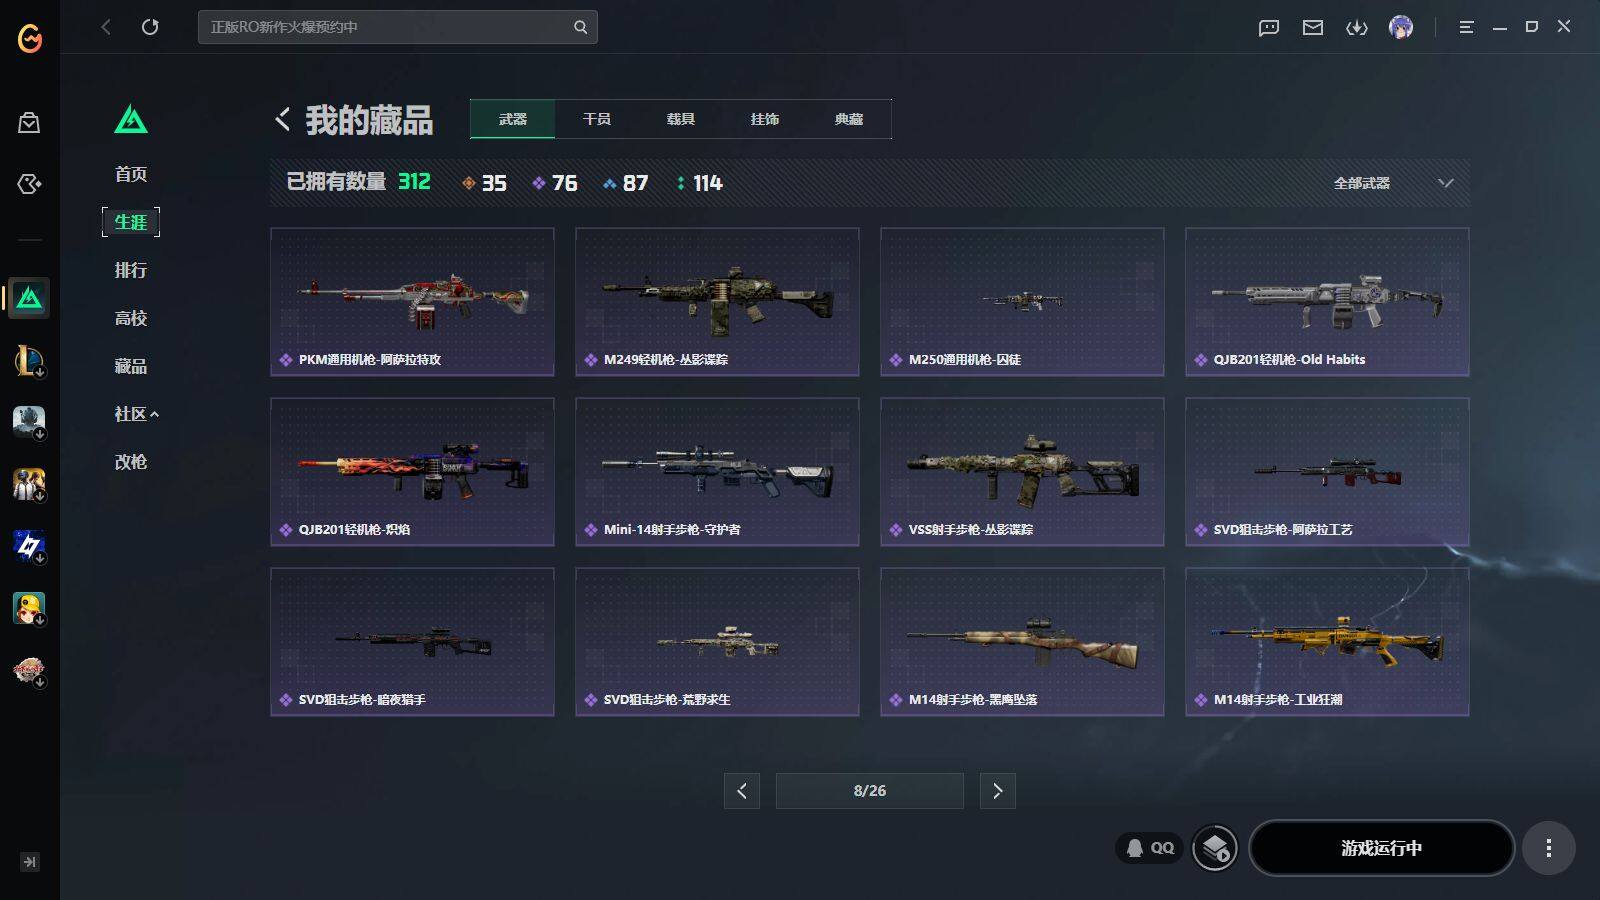This screenshot has width=1600, height=900.
Task: Open the three-dot more options button
Action: tap(1549, 848)
